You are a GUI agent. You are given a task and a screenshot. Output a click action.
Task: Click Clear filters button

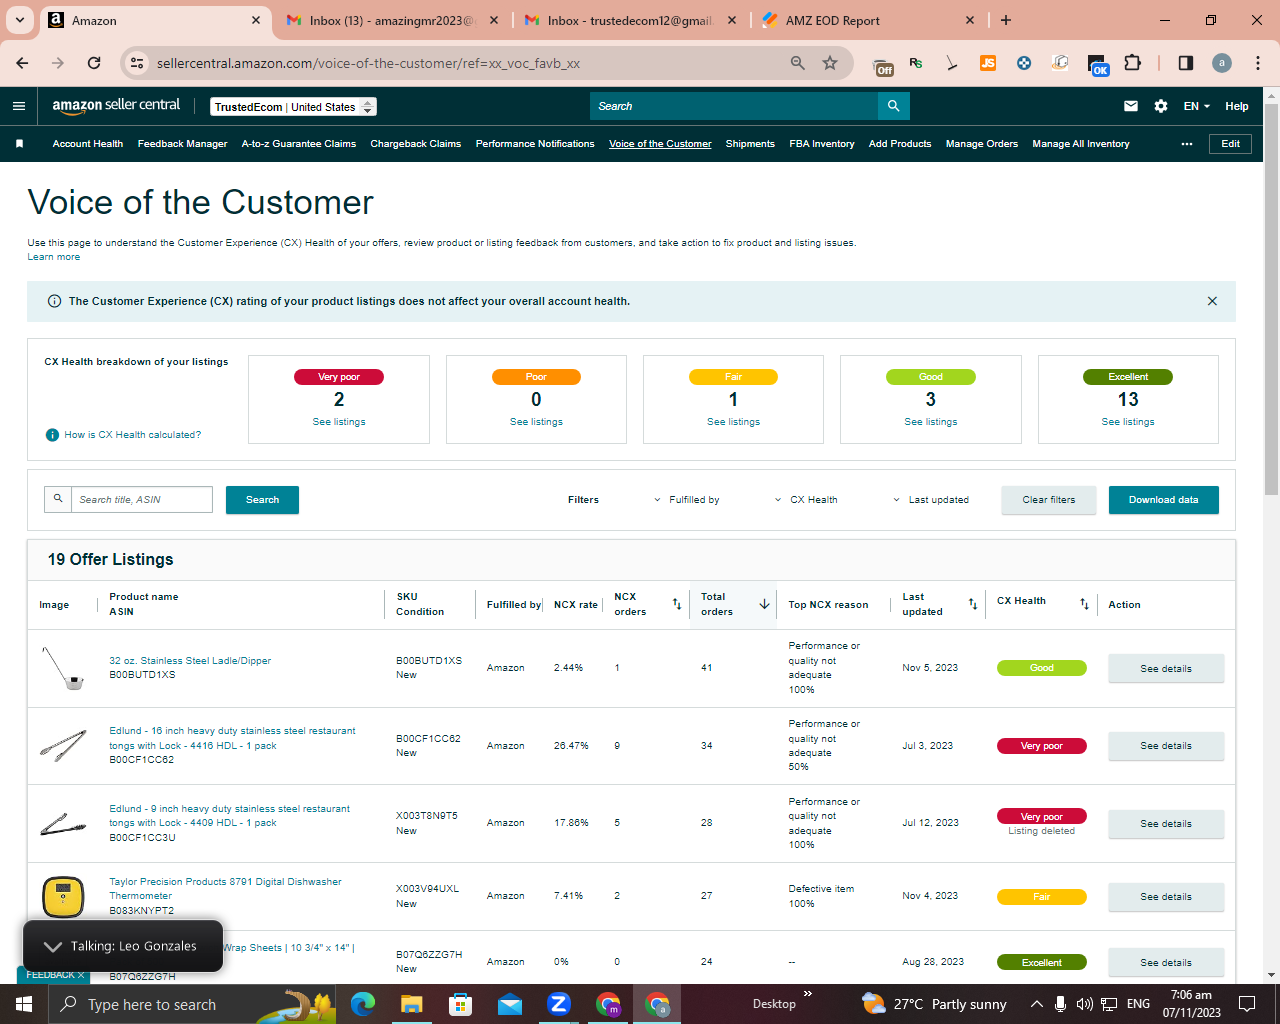click(1049, 500)
